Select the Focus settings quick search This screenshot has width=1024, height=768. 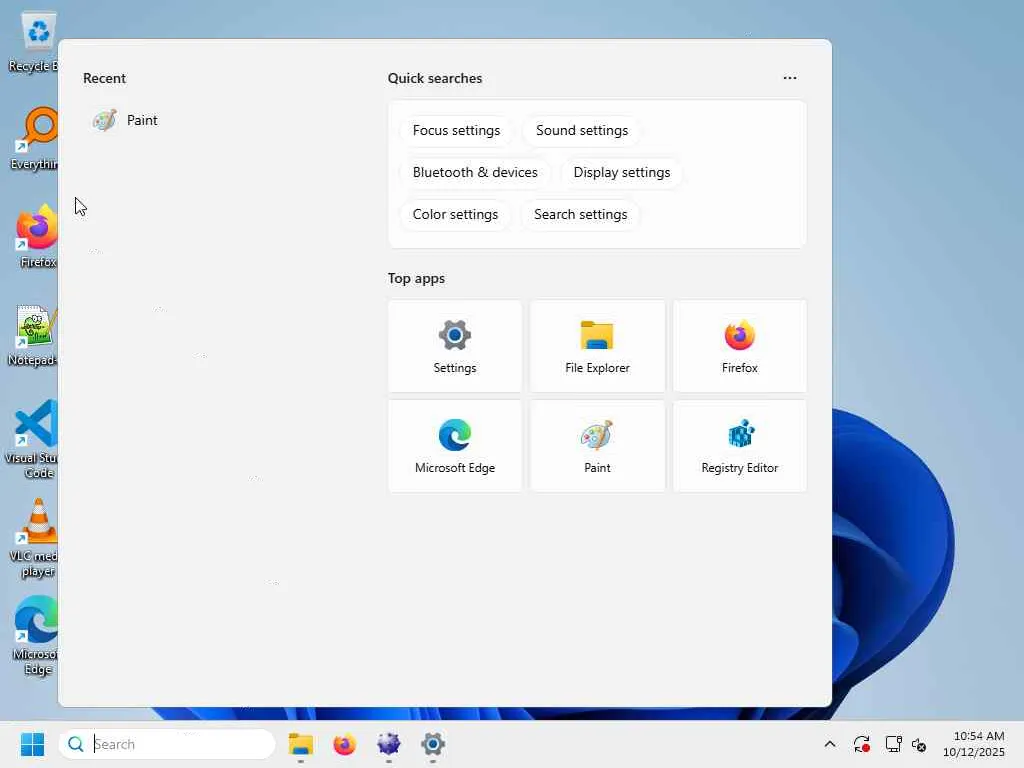tap(456, 130)
